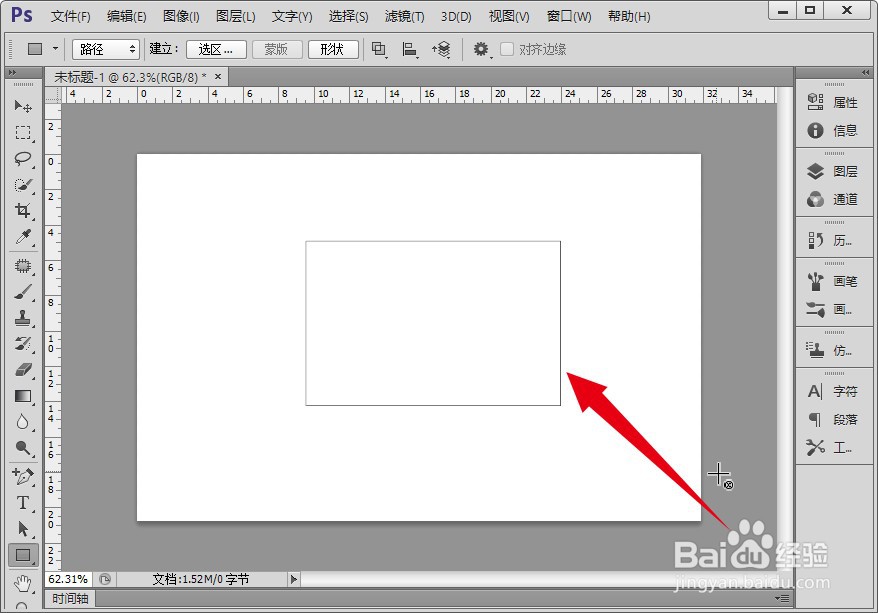Image resolution: width=878 pixels, height=613 pixels.
Task: Expand the status bar info arrow
Action: (293, 579)
